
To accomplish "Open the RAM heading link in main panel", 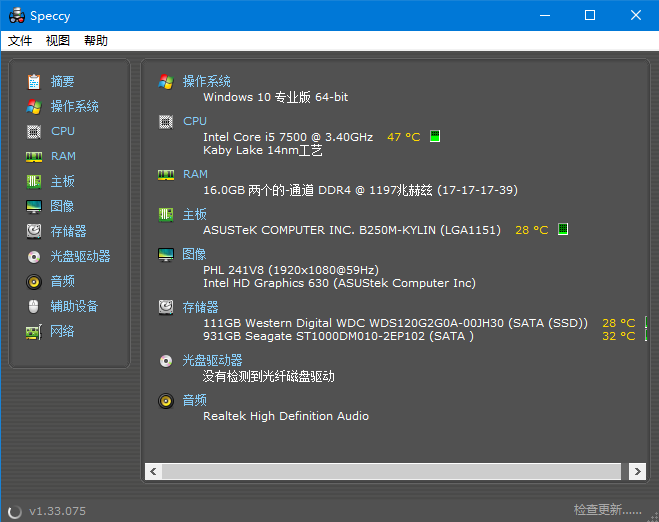I will click(x=195, y=174).
